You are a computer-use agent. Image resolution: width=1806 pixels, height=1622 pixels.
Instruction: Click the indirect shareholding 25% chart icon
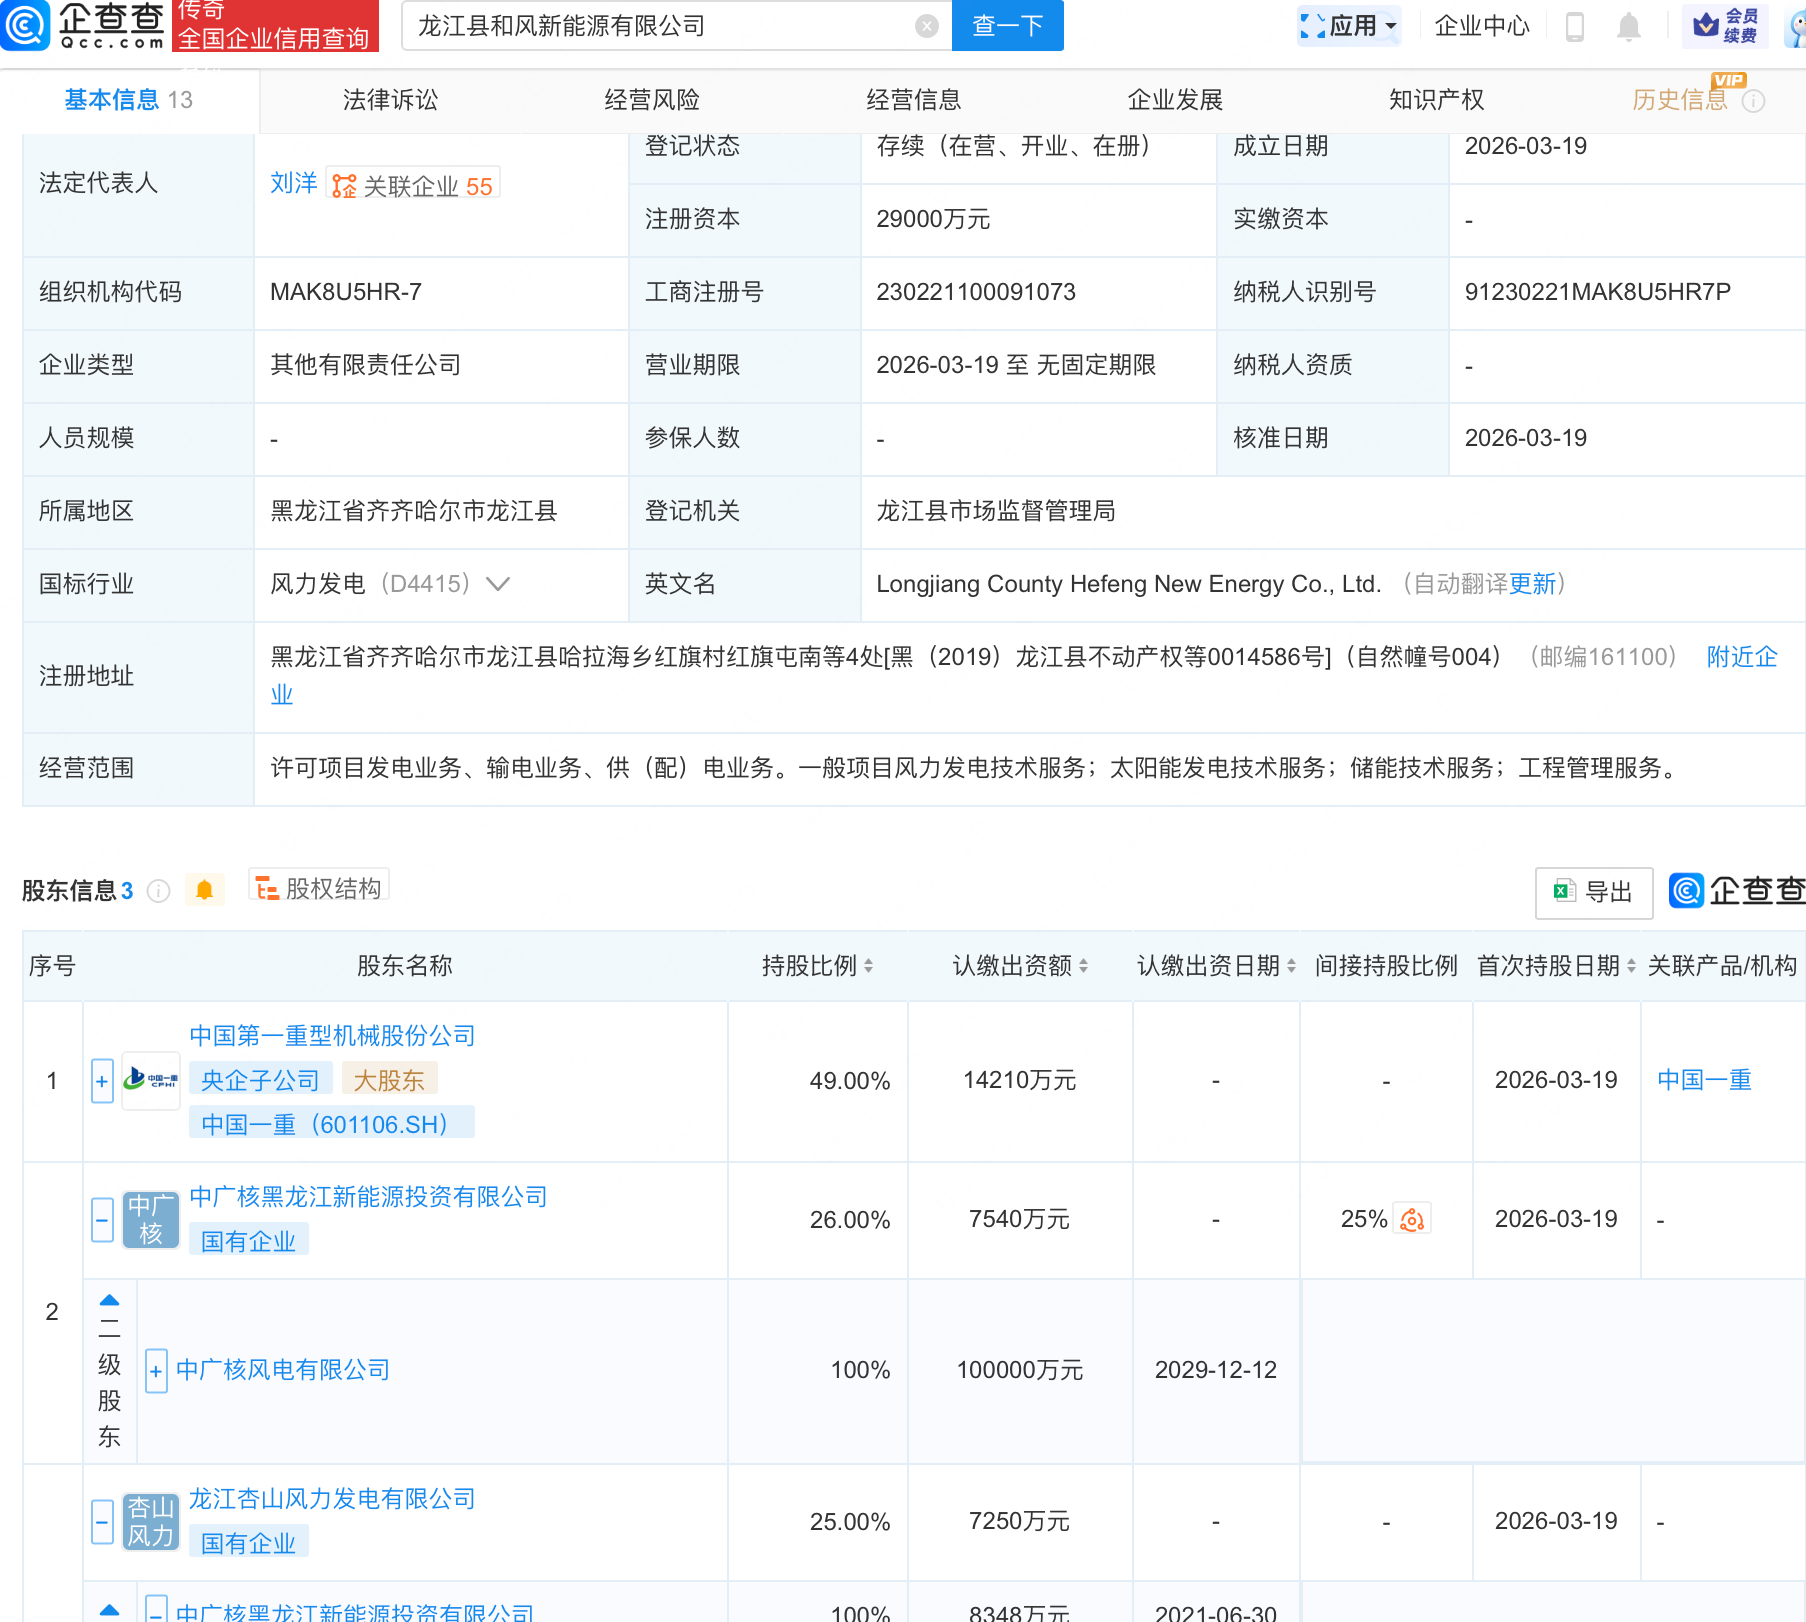(1412, 1219)
